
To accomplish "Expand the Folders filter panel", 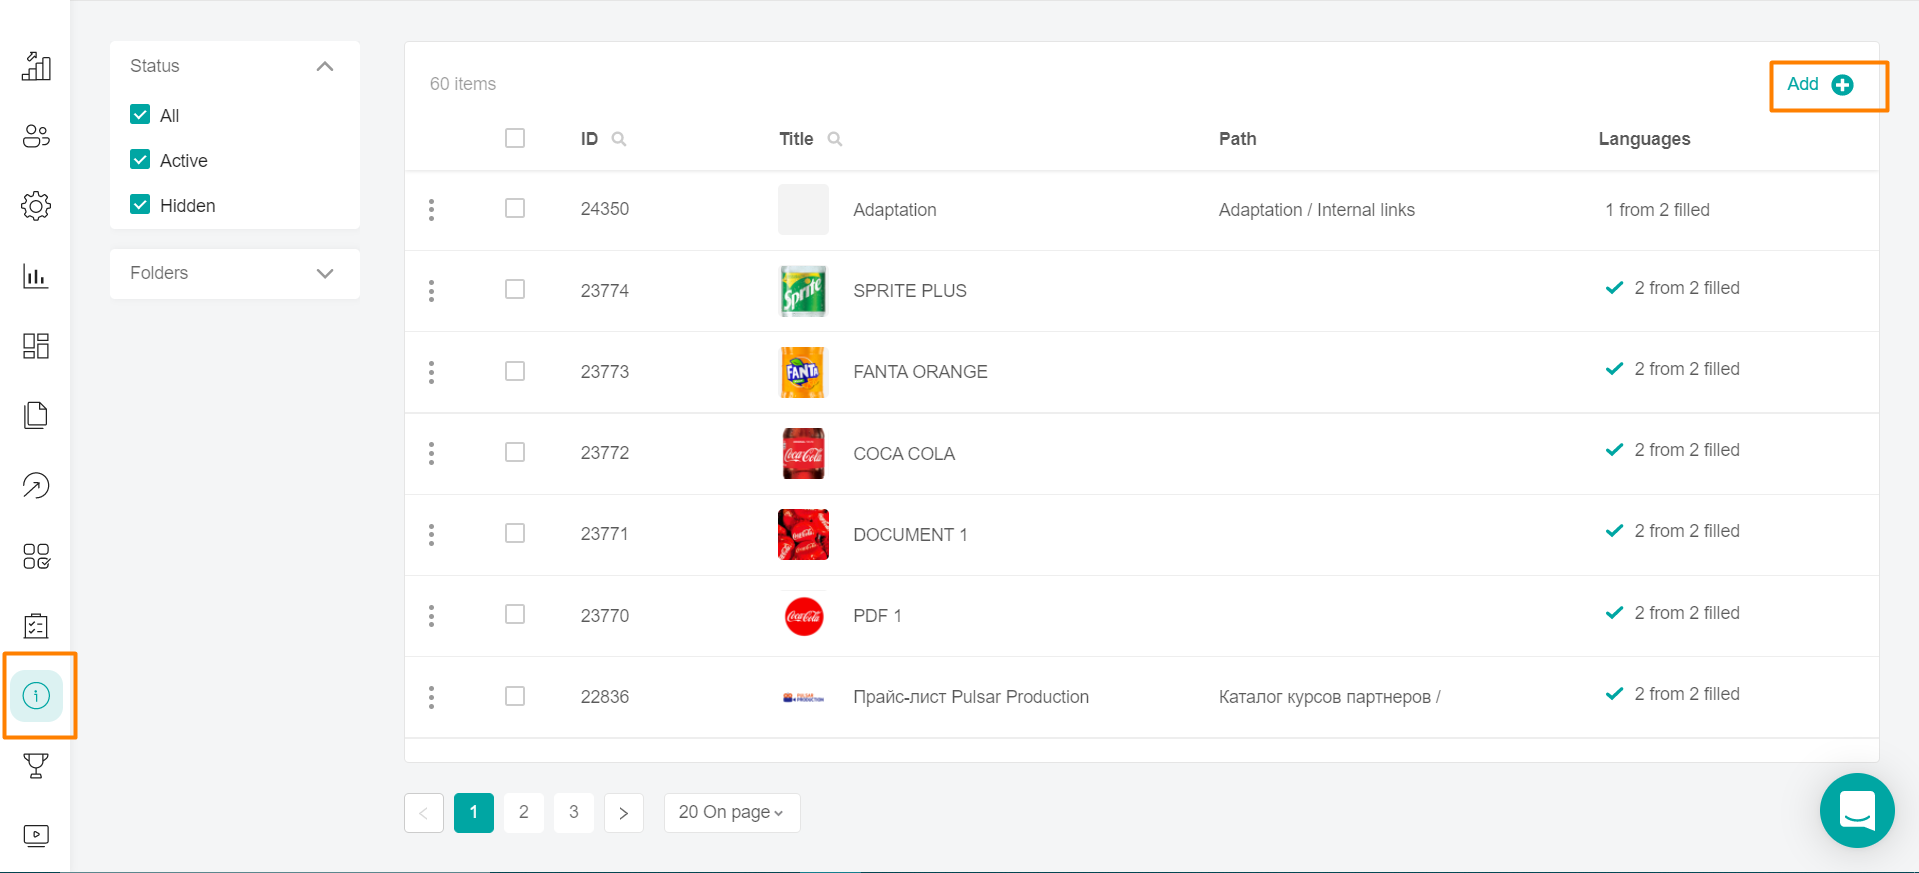I will (x=325, y=273).
